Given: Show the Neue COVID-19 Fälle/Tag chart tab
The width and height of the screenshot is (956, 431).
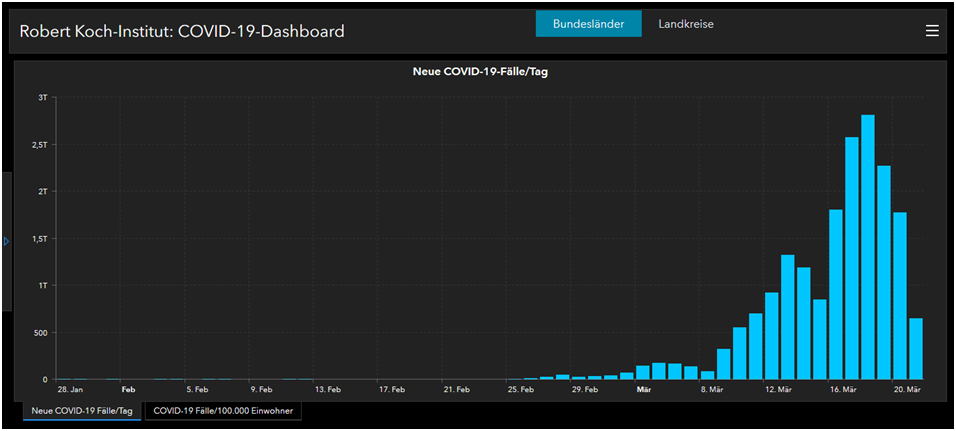Looking at the screenshot, I should (83, 411).
